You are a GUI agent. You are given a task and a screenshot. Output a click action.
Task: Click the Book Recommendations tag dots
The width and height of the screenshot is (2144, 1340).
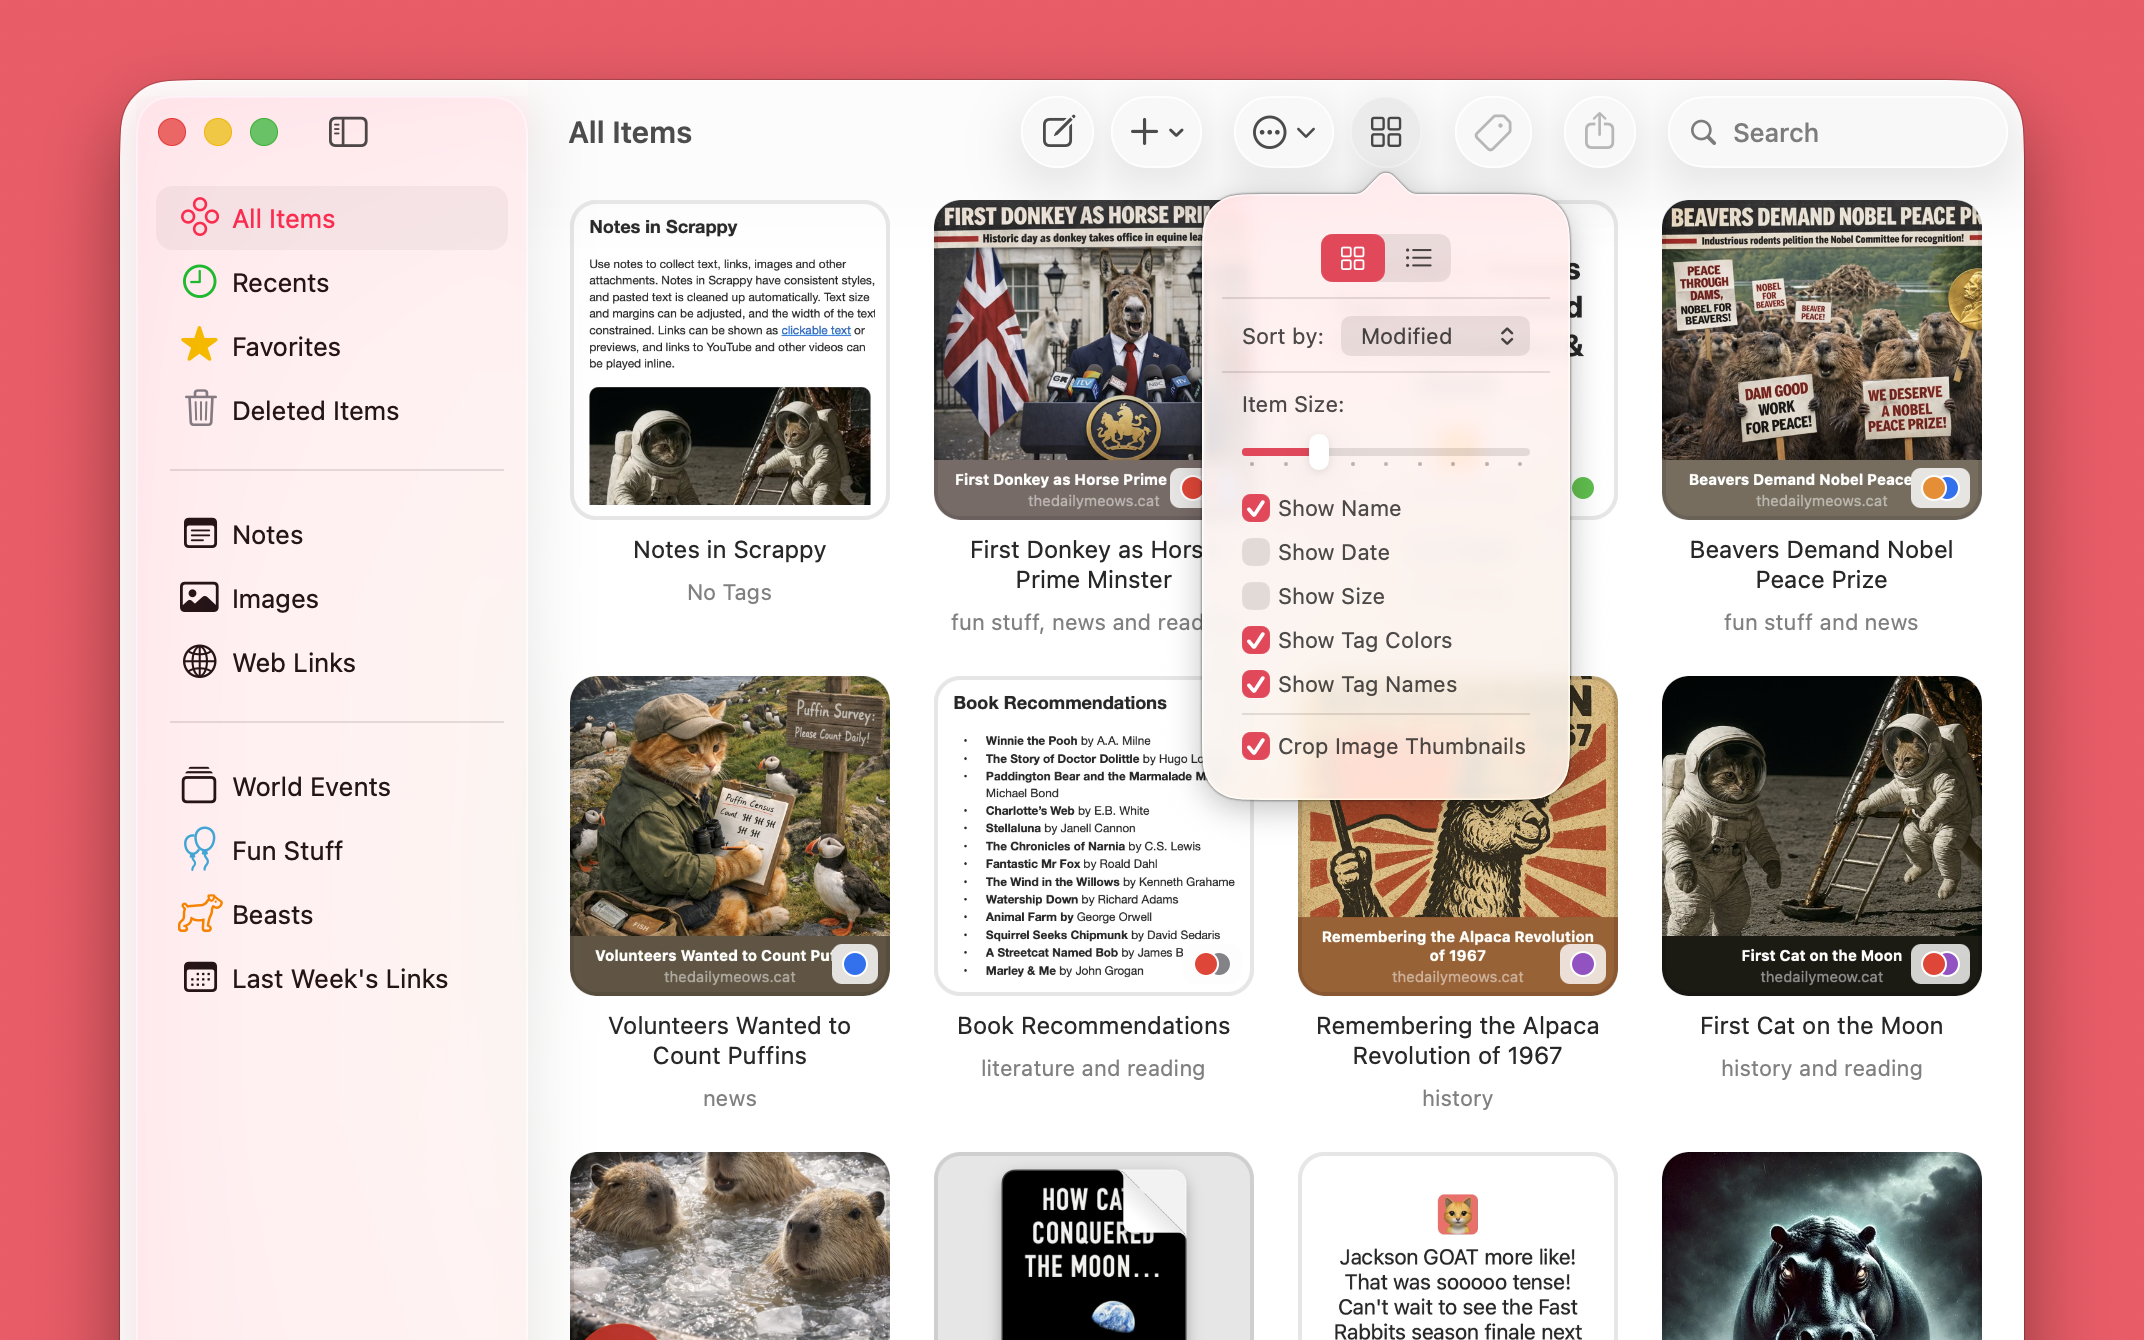point(1213,964)
